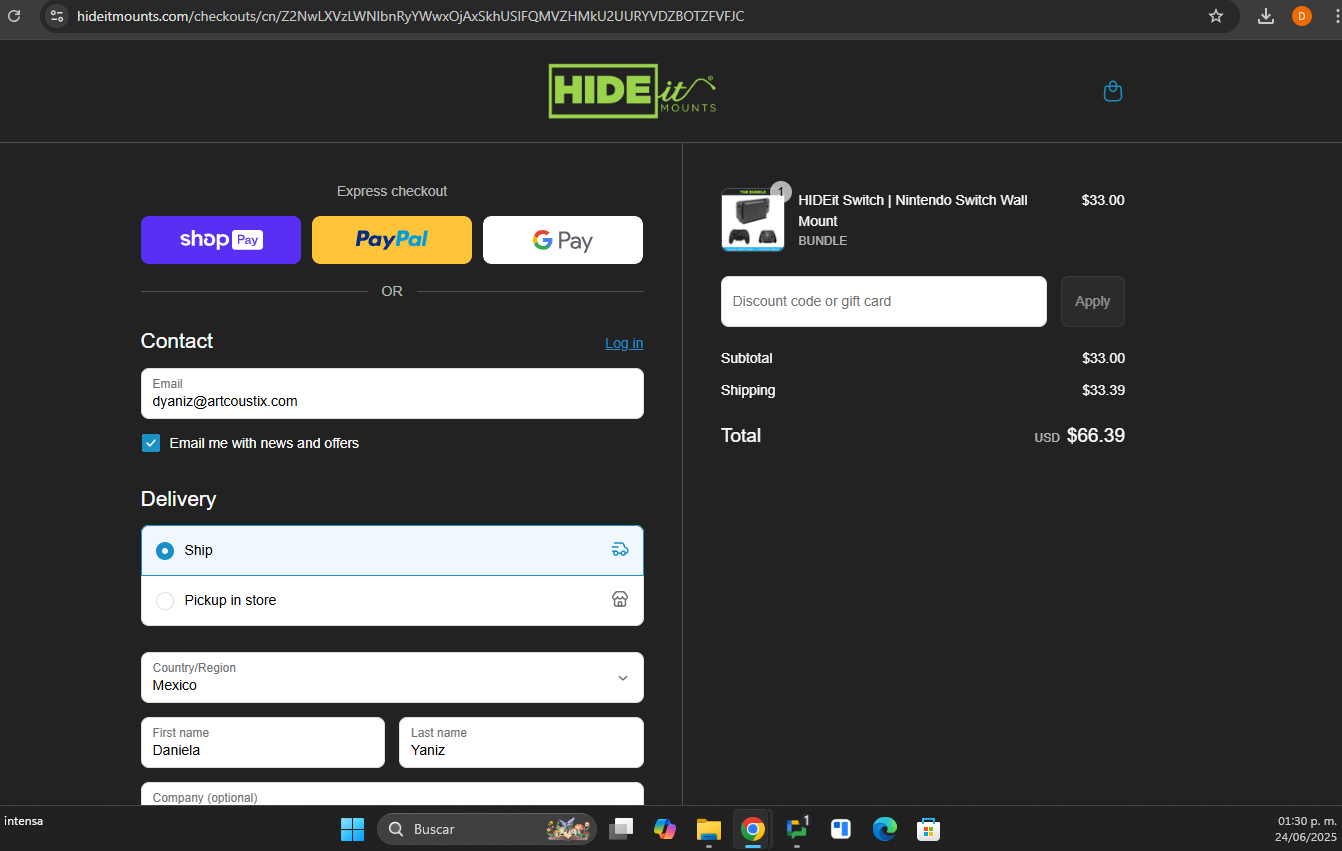Click the $66.39 total amount
Screen dimensions: 1342x851
click(1096, 435)
